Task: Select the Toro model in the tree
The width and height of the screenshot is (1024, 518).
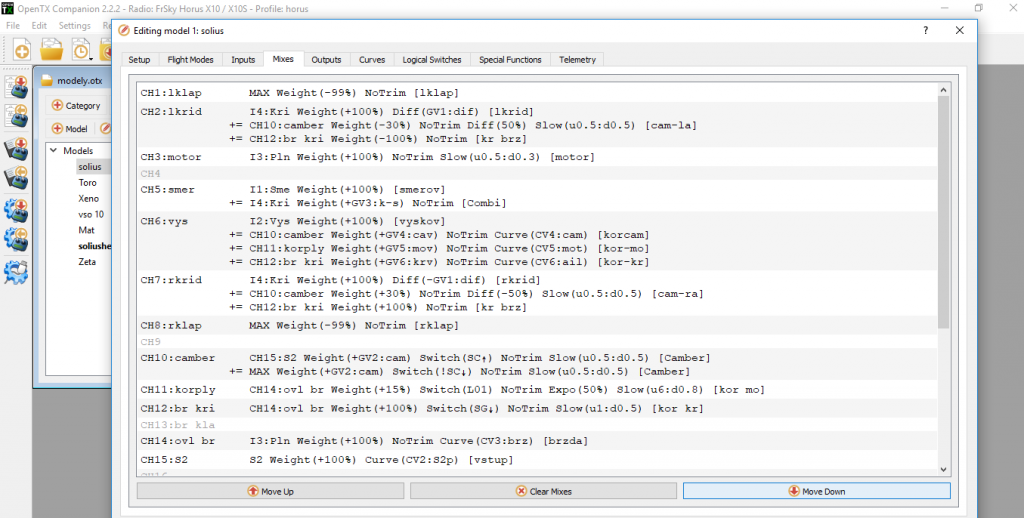Action: click(x=88, y=183)
